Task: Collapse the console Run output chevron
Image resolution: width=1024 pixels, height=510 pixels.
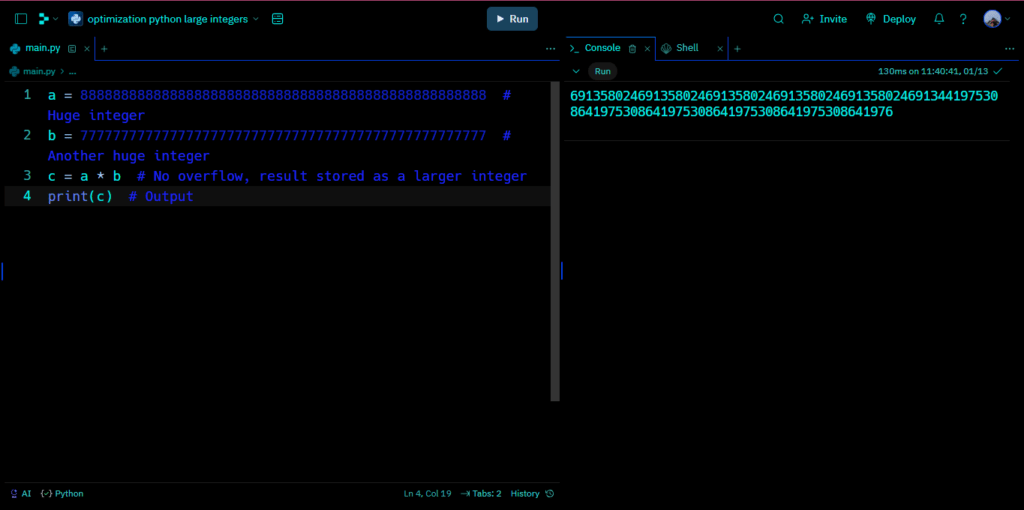Action: click(x=575, y=71)
